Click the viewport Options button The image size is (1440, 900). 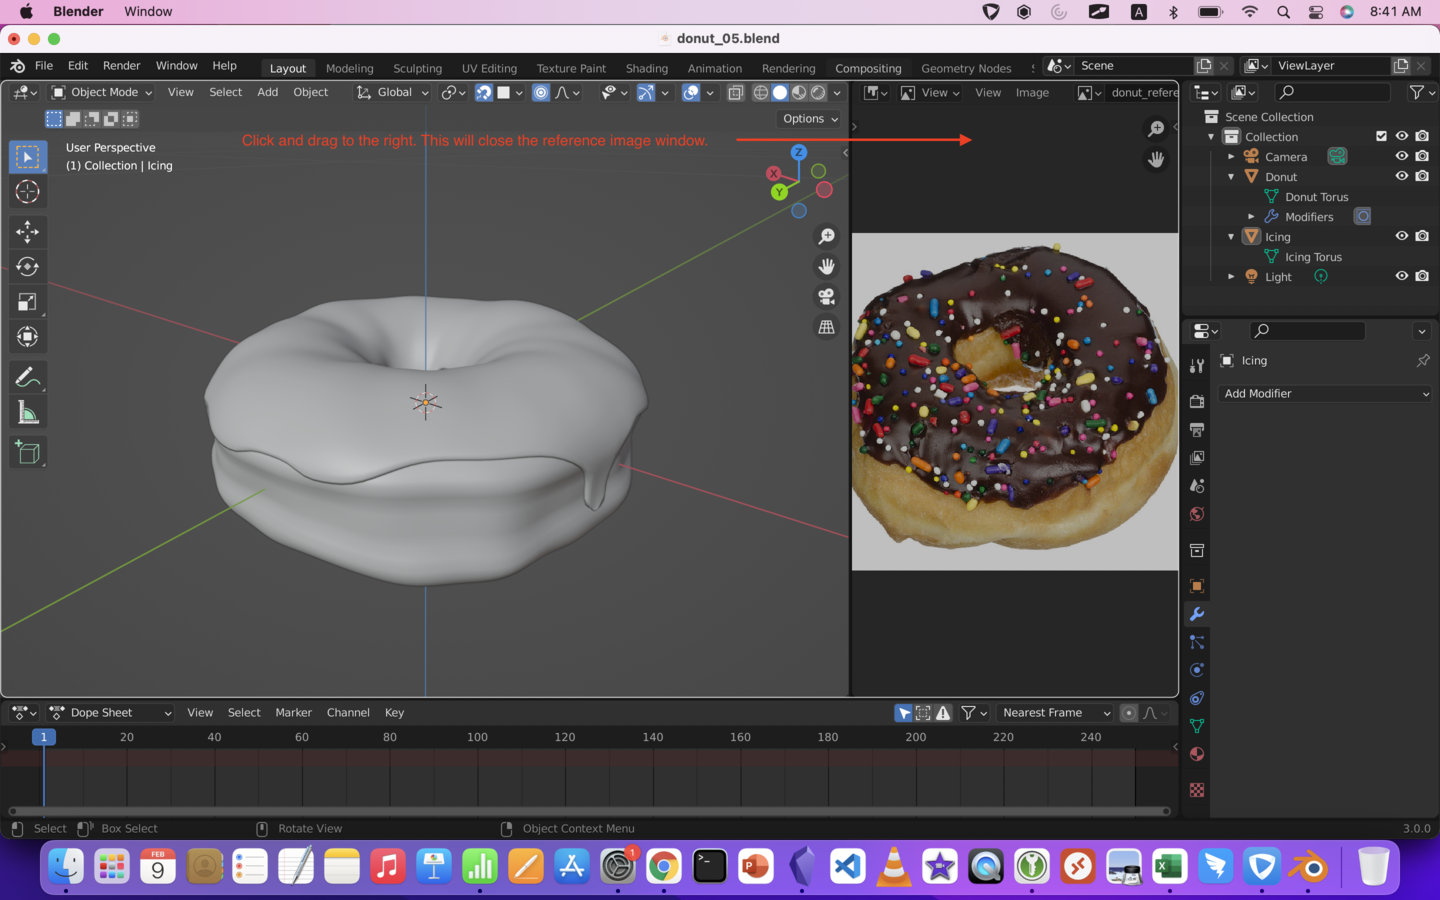coord(809,119)
